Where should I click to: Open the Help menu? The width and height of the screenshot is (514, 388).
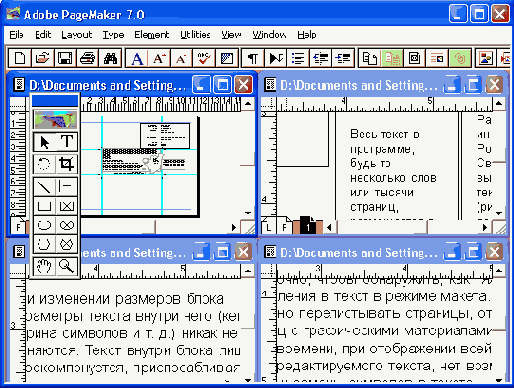[307, 35]
